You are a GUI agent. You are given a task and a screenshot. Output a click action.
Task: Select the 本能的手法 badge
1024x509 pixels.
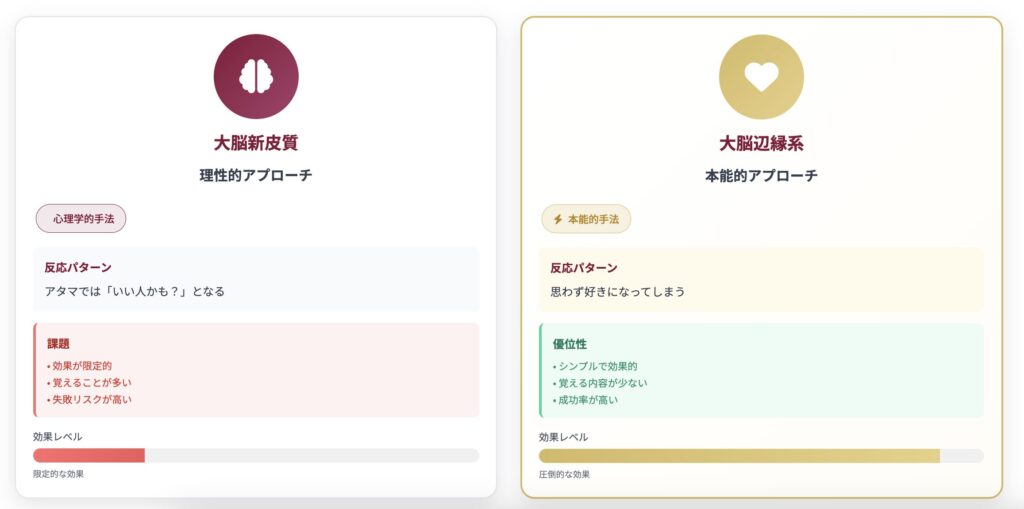pos(586,219)
